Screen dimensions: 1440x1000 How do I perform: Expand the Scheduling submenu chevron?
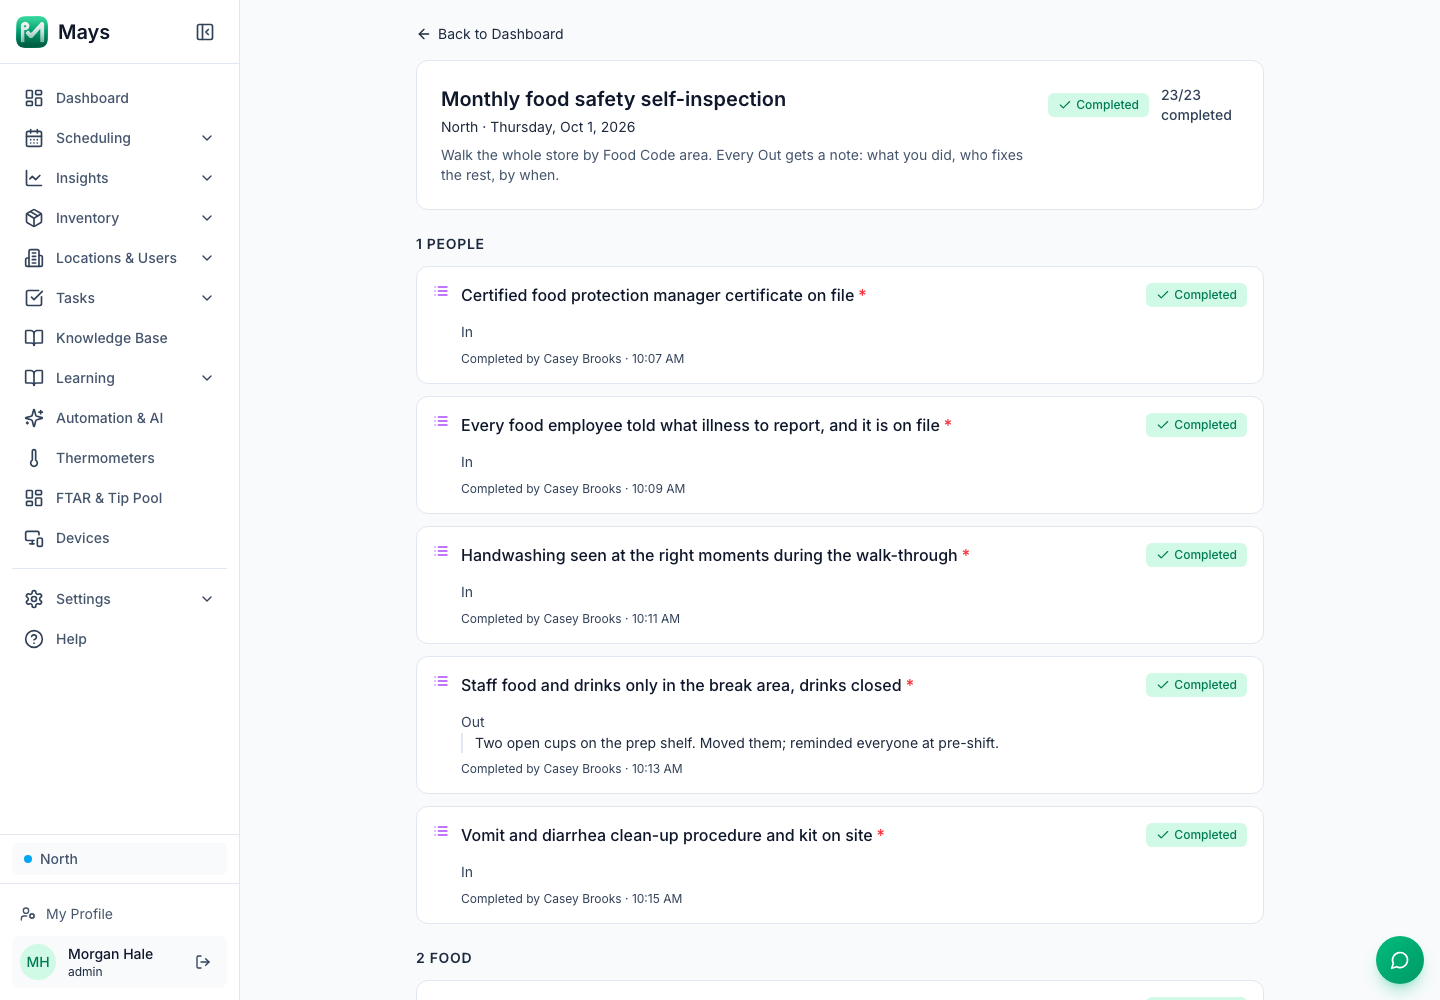(x=207, y=138)
